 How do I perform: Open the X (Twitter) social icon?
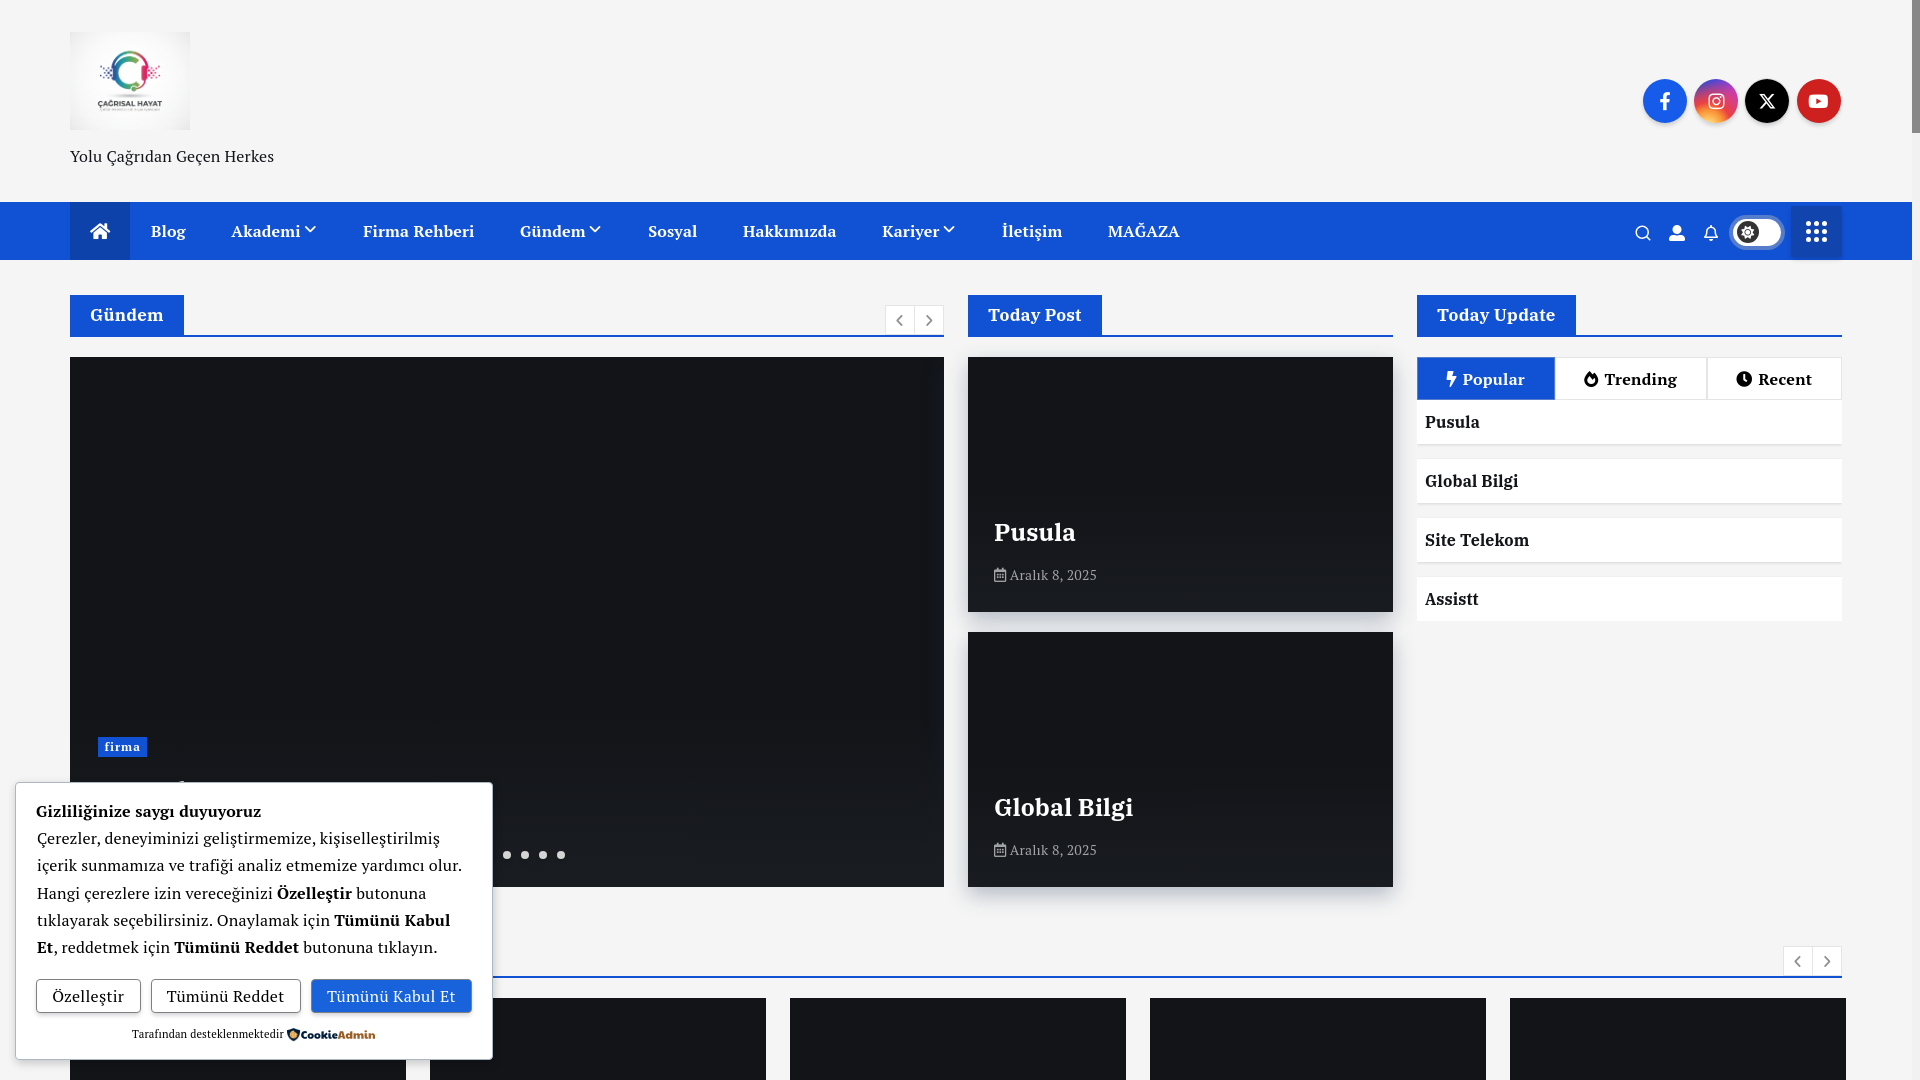[x=1767, y=101]
